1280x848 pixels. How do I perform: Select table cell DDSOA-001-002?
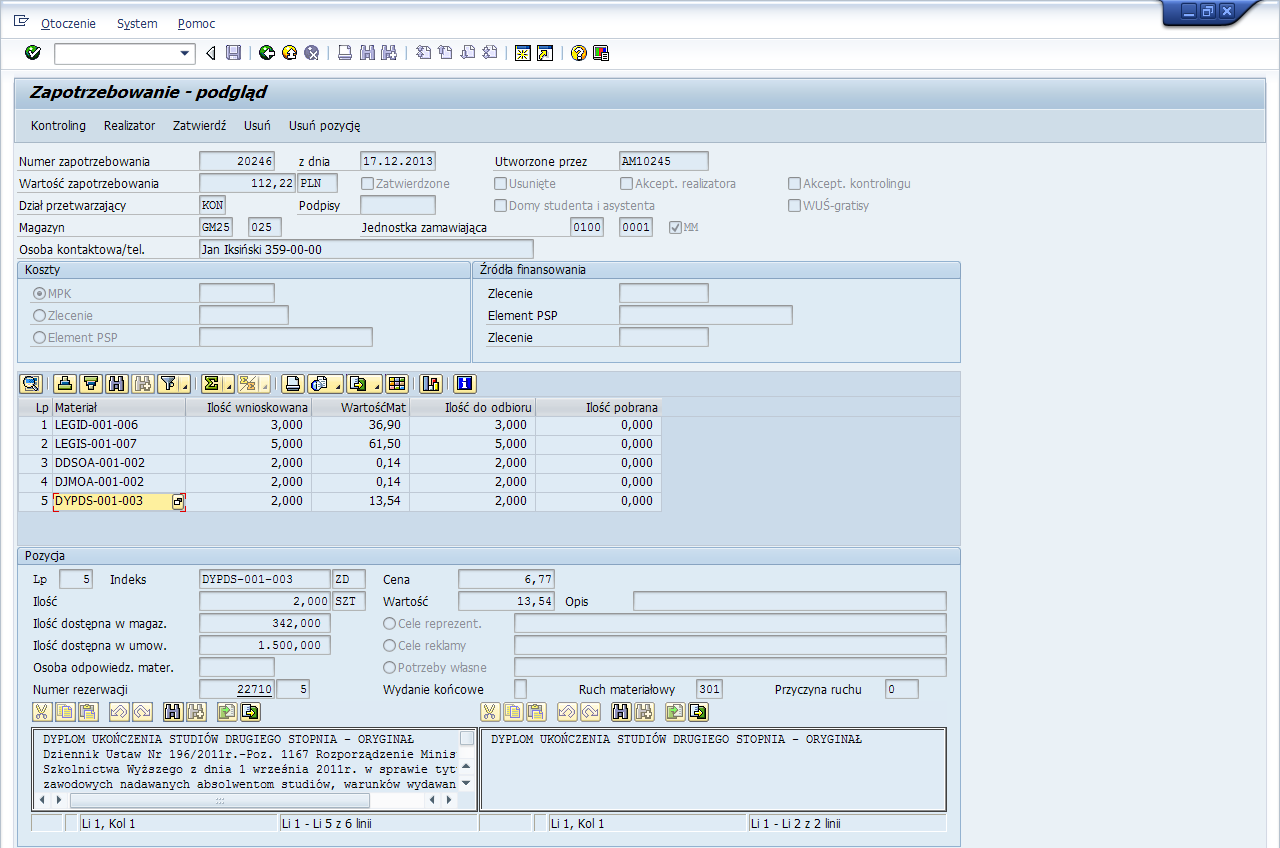(x=118, y=463)
